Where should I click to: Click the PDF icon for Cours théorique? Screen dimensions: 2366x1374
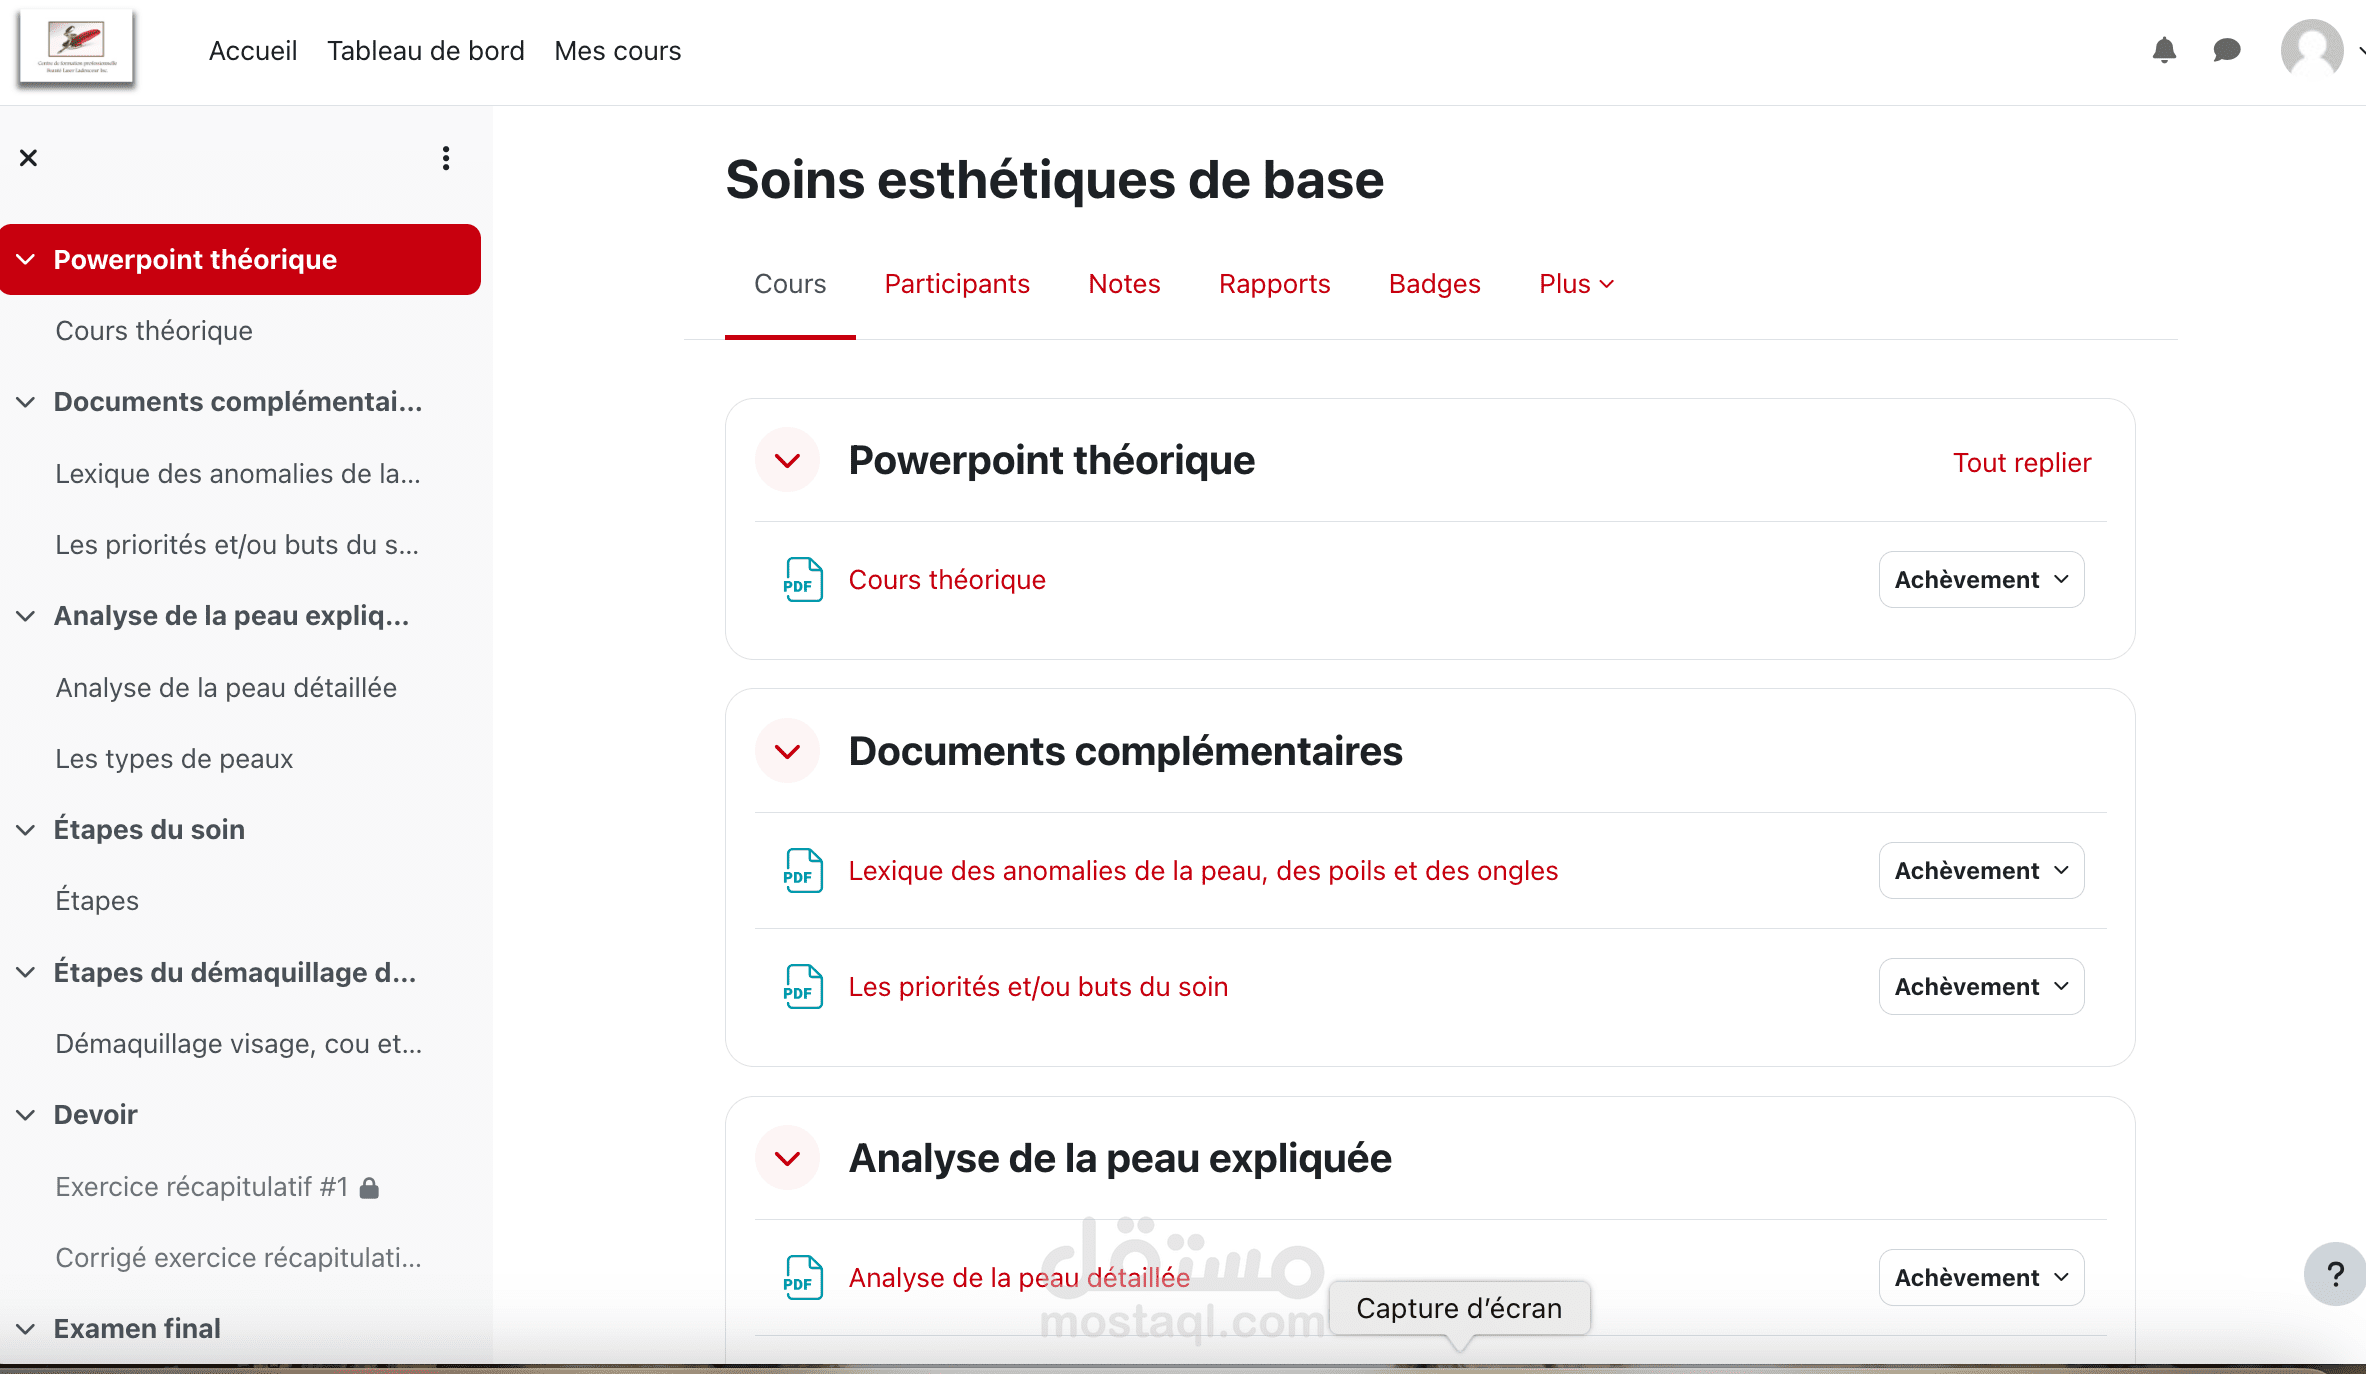802,580
